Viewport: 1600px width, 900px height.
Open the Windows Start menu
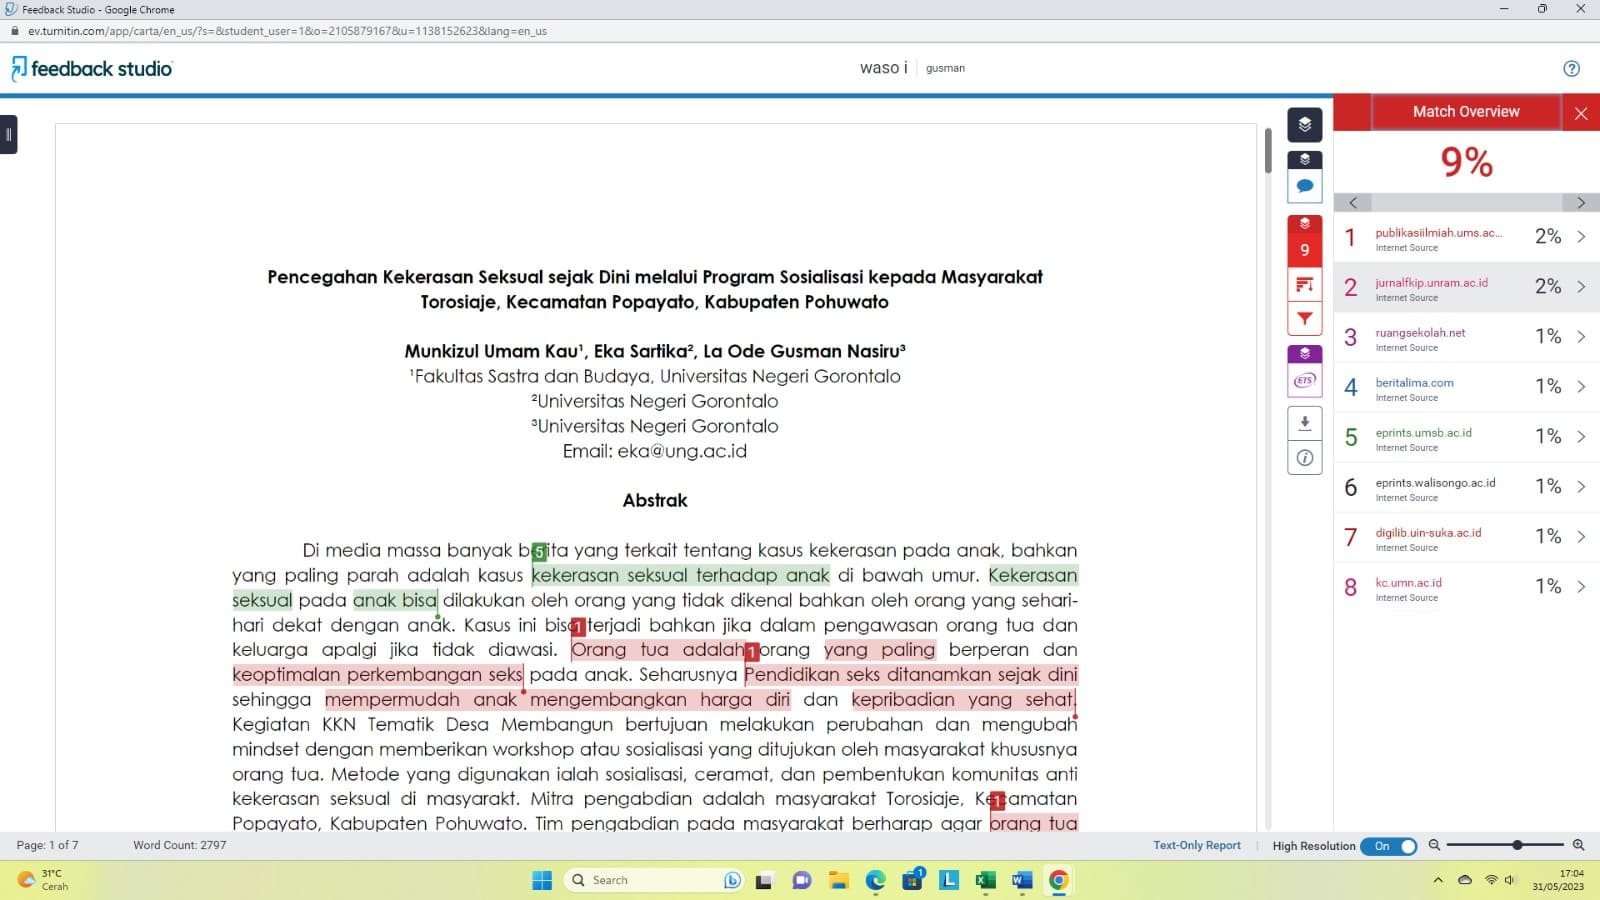542,880
